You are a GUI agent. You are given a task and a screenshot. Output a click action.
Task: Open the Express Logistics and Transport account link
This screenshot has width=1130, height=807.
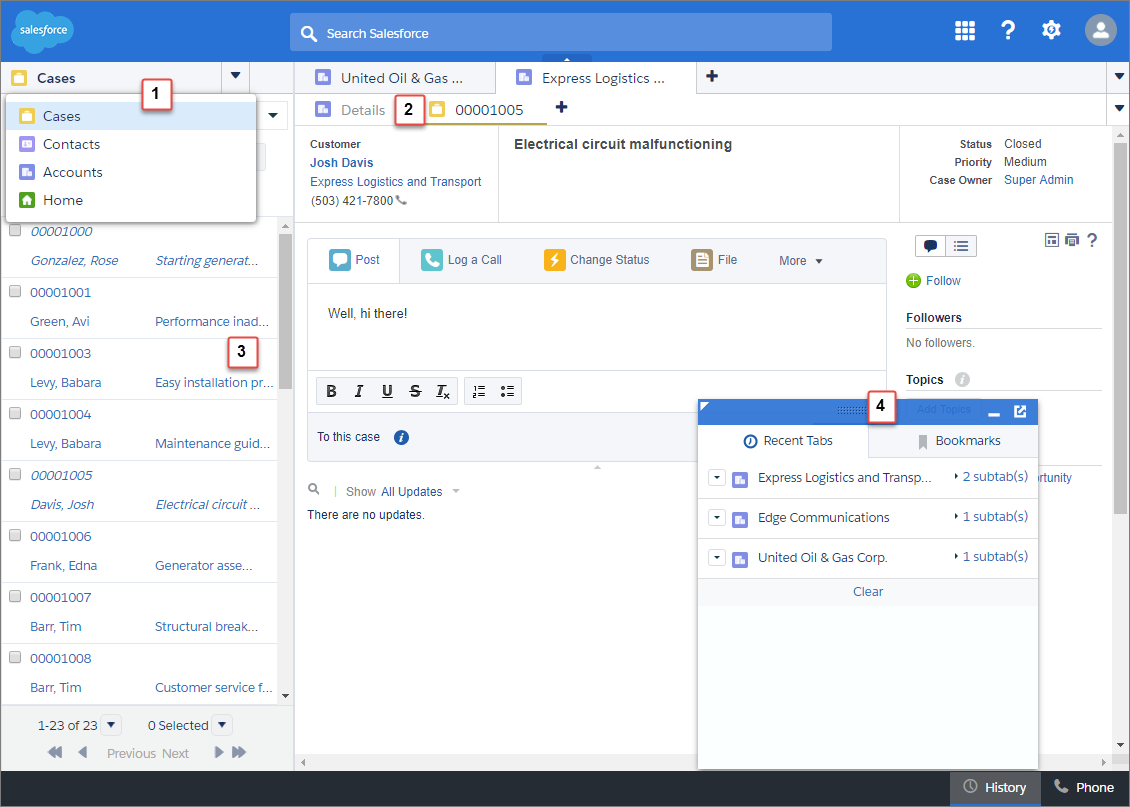click(x=396, y=182)
